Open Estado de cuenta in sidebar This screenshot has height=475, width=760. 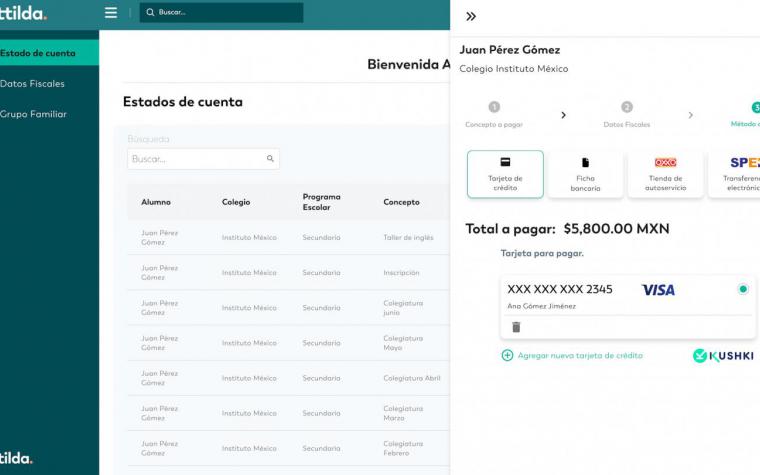[x=49, y=53]
